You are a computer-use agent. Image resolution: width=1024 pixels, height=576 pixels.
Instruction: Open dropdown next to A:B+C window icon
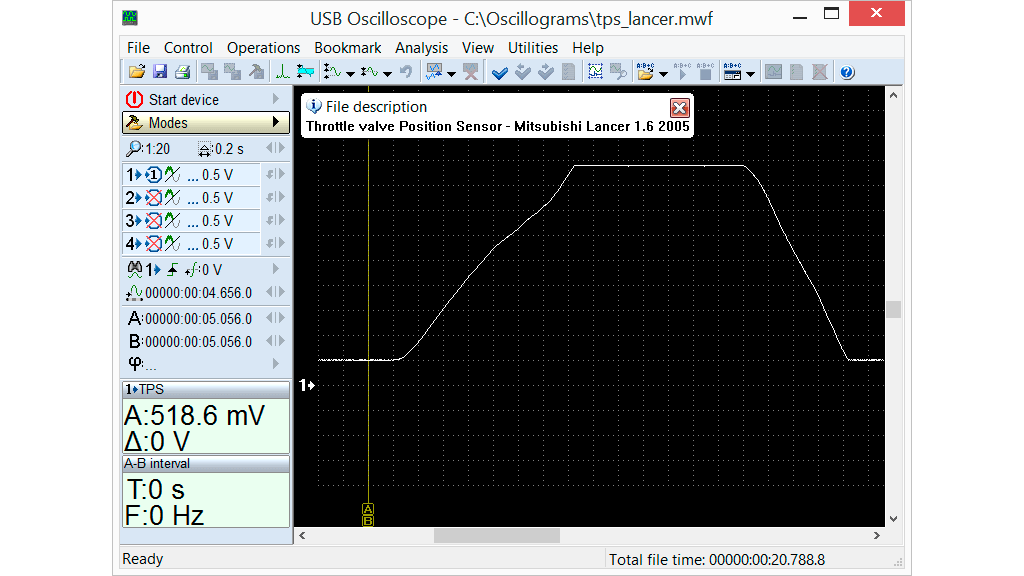click(x=750, y=73)
